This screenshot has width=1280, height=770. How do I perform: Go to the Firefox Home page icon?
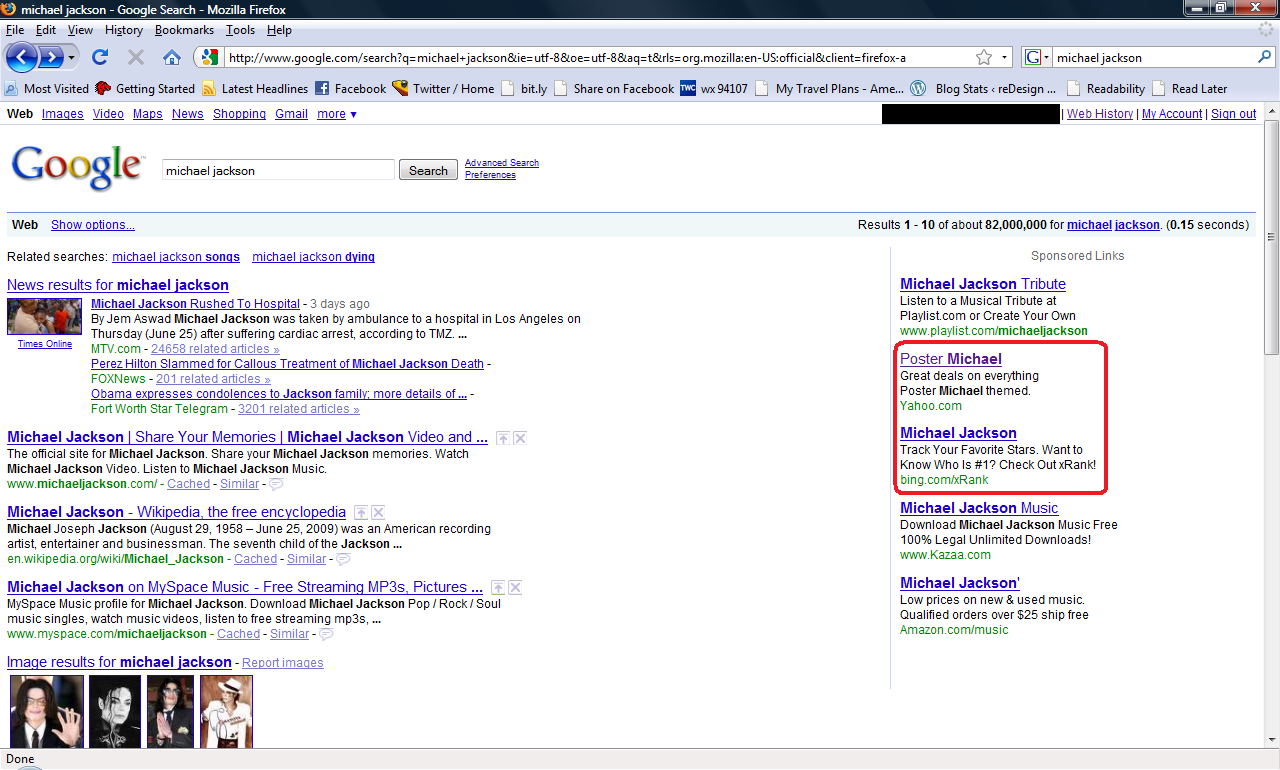tap(172, 57)
